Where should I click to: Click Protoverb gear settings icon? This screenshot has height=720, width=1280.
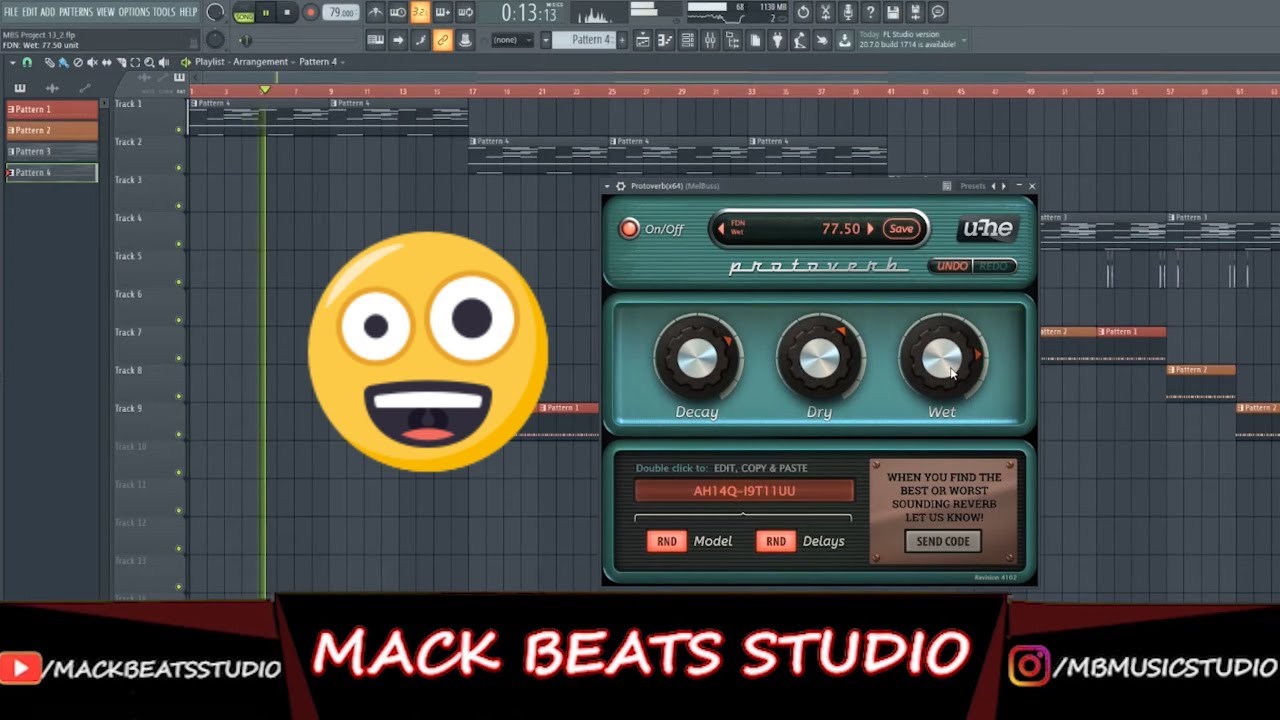[x=621, y=186]
